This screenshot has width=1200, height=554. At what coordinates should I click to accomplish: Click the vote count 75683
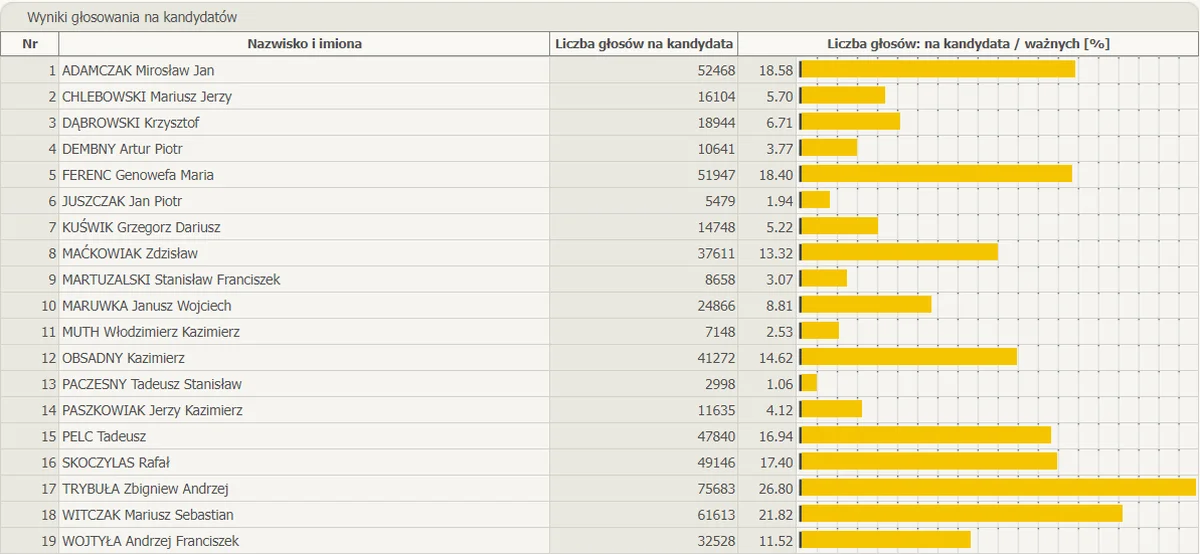pos(715,489)
